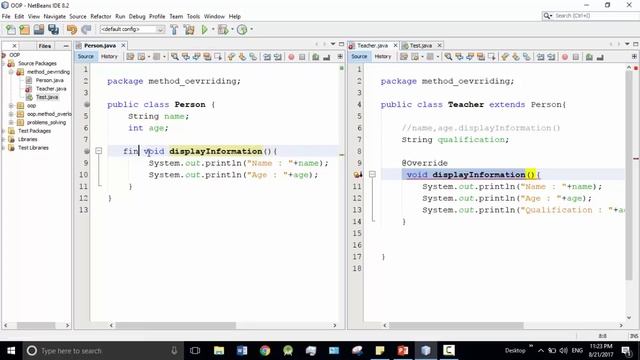Image resolution: width=640 pixels, height=360 pixels.
Task: Select Person.java in the project tree
Action: click(49, 80)
